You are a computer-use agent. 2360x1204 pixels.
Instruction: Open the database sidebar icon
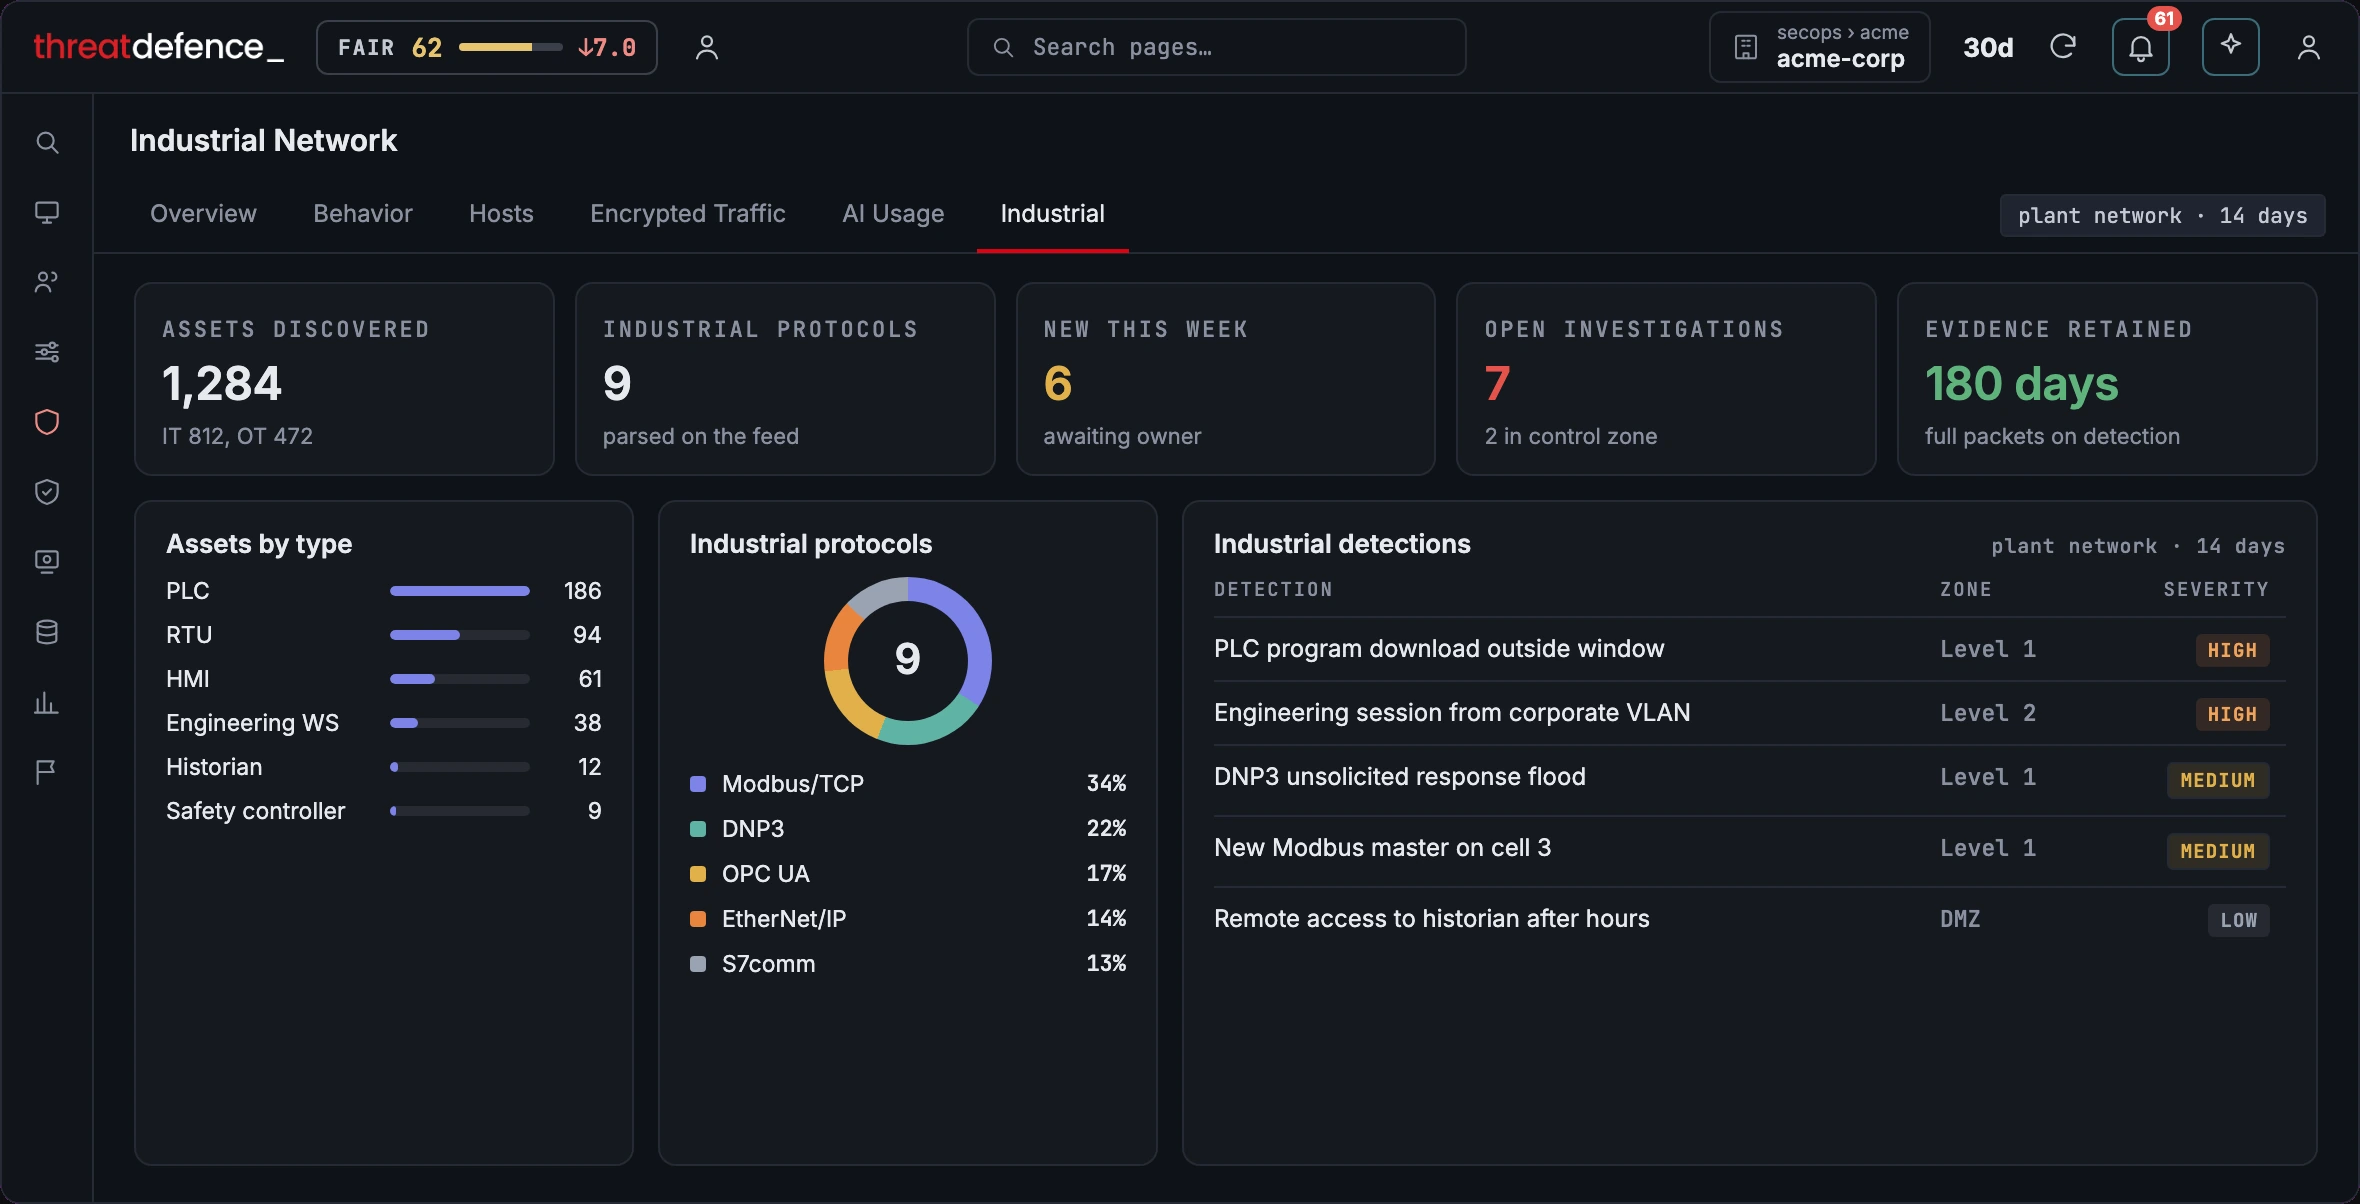click(47, 632)
